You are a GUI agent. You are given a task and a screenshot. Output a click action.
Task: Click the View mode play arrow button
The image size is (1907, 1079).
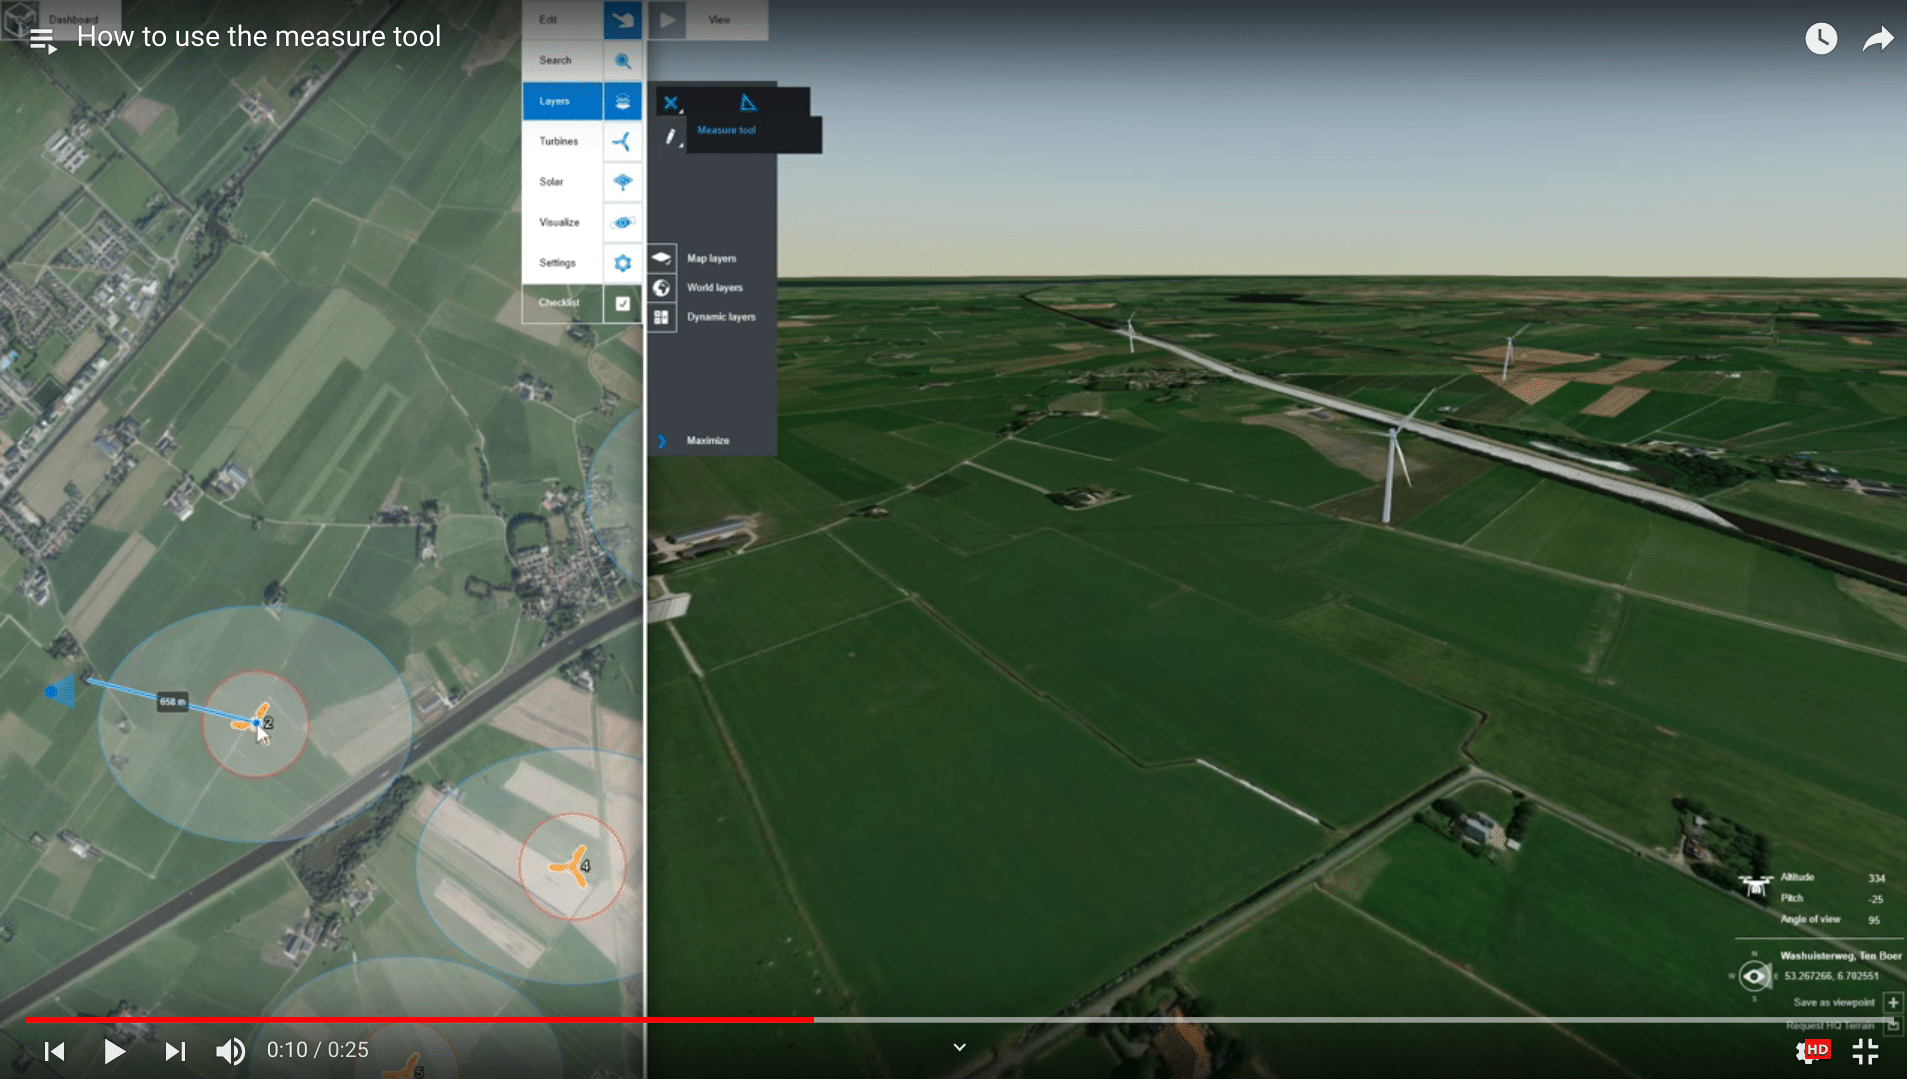tap(667, 20)
